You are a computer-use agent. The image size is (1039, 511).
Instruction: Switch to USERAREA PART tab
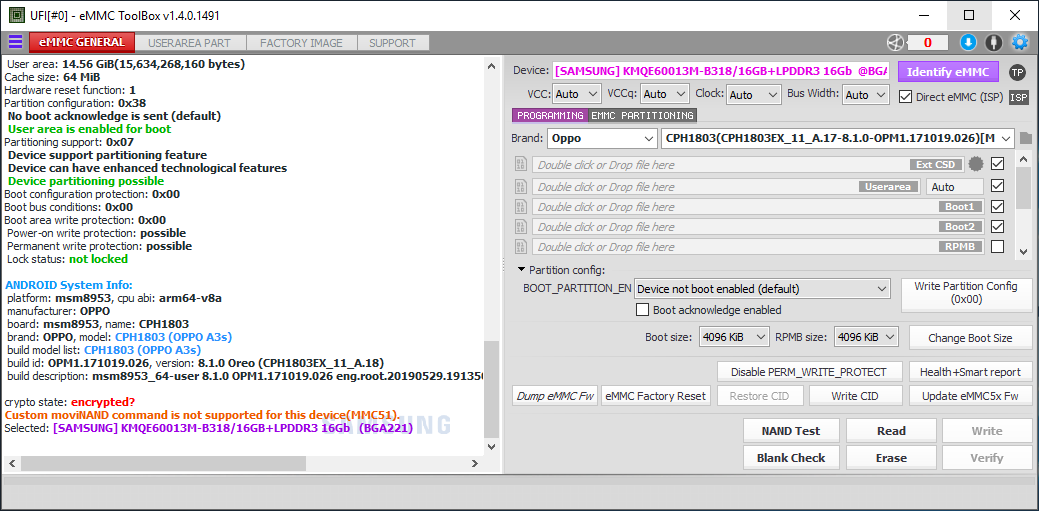tap(190, 43)
